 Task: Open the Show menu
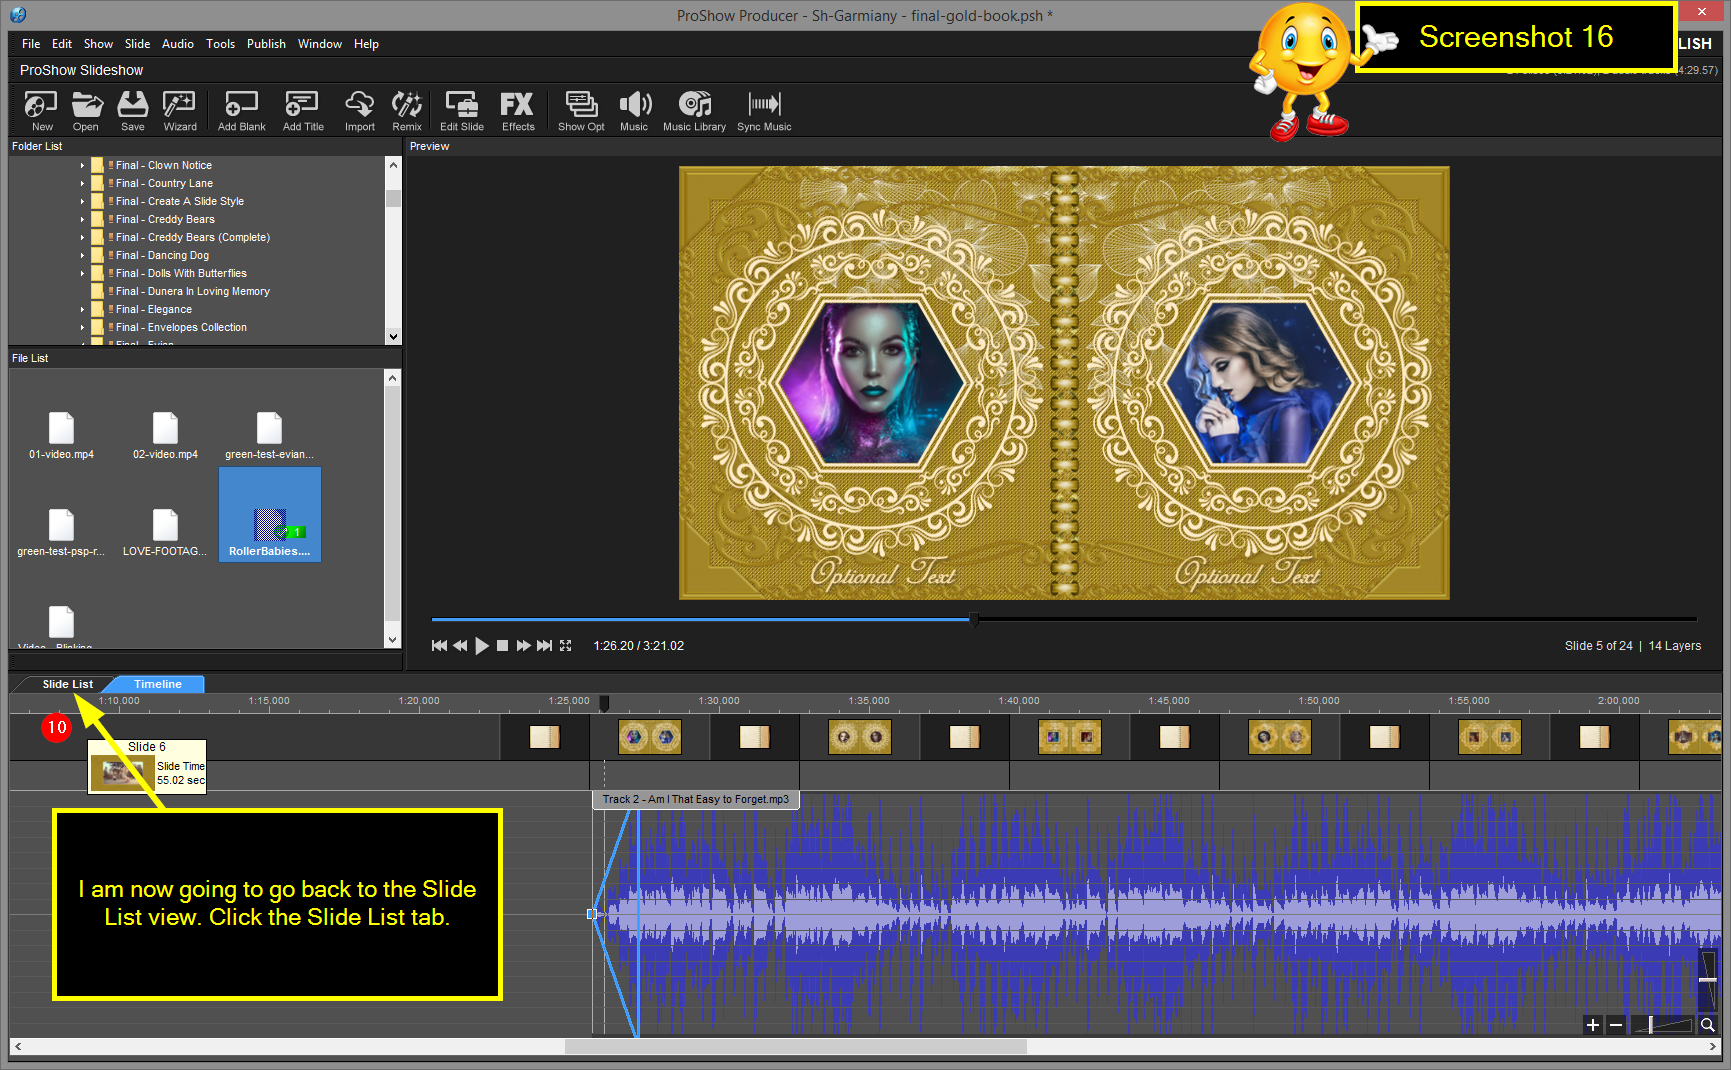[x=98, y=44]
